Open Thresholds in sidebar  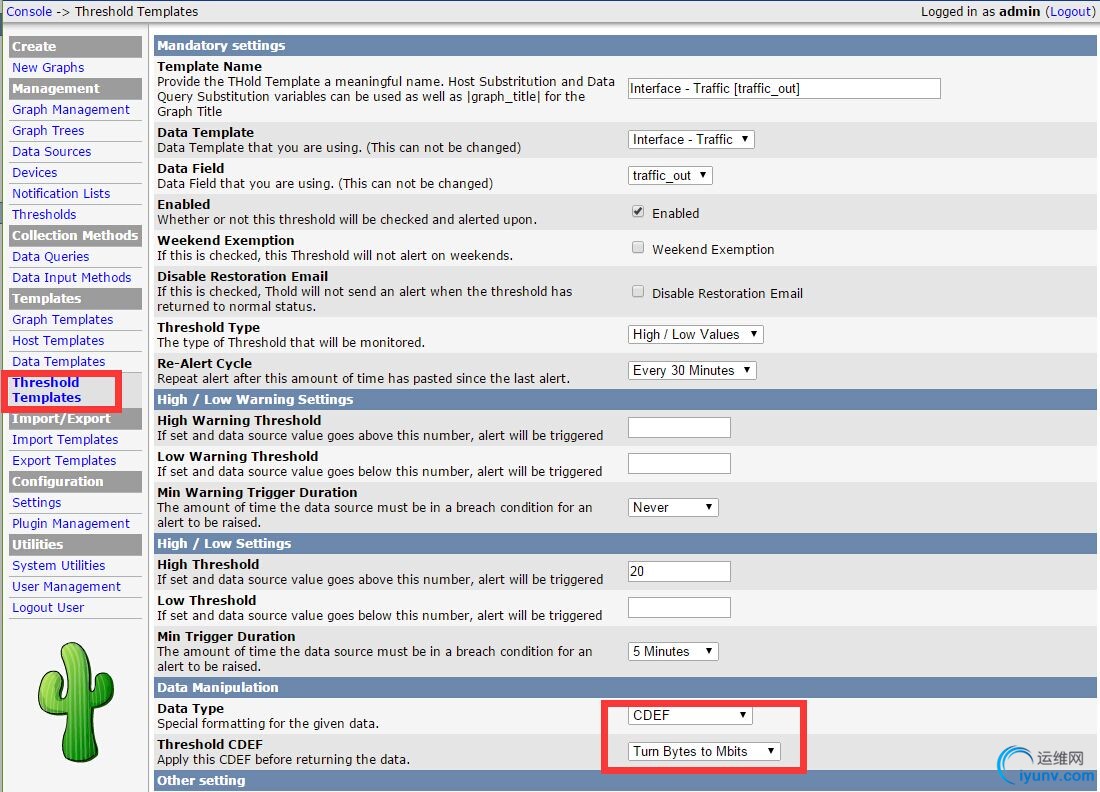pyautogui.click(x=43, y=215)
